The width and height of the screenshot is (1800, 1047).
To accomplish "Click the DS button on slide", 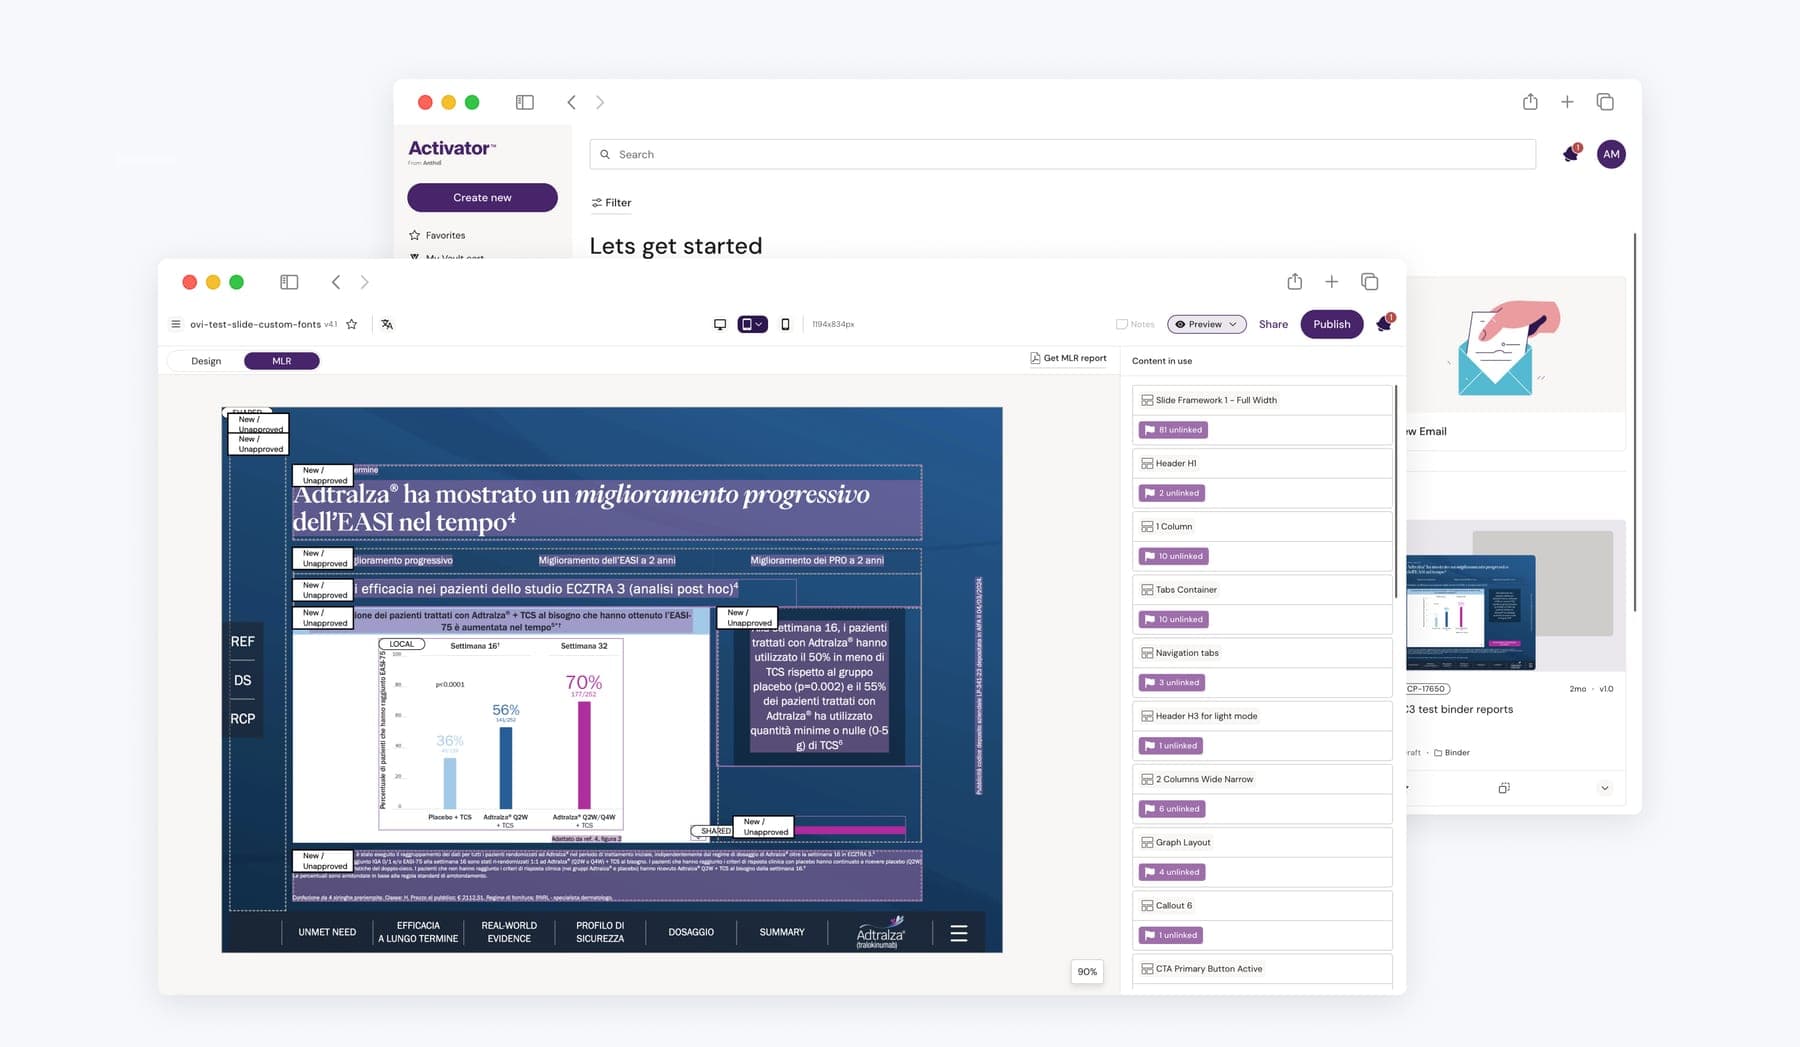I will point(243,680).
